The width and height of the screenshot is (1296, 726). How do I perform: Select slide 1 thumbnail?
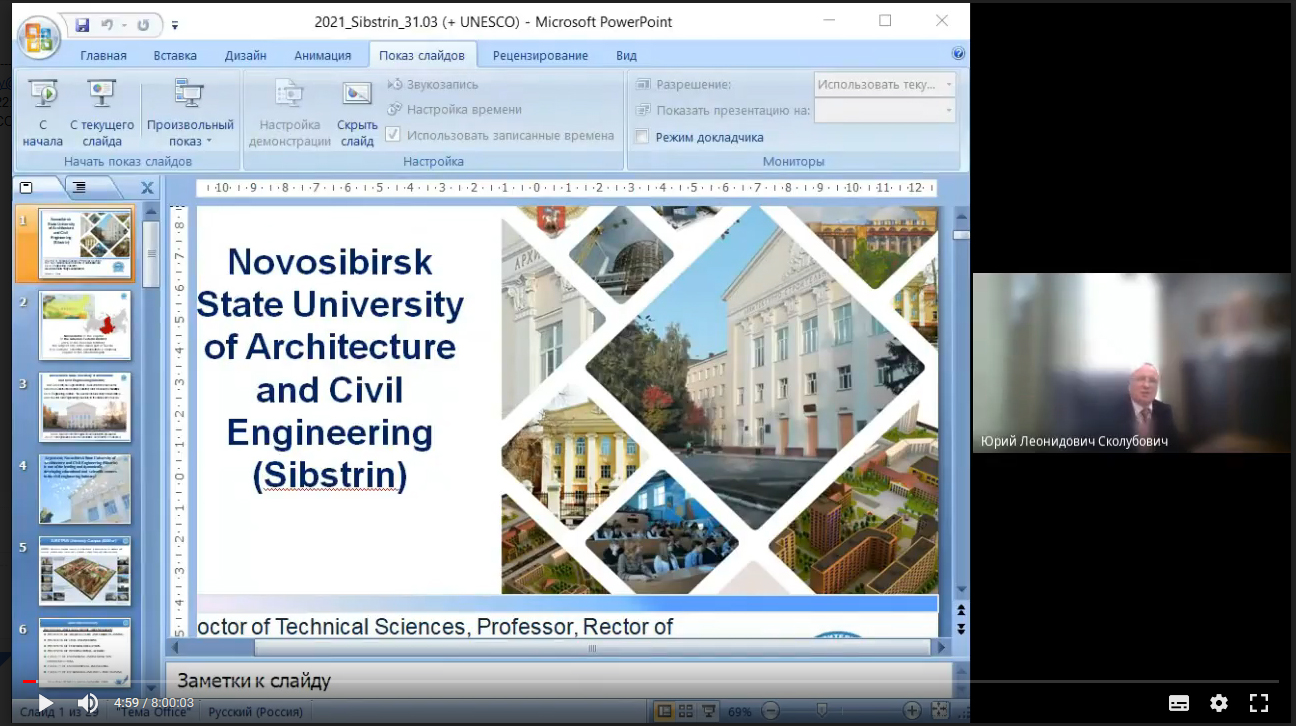(x=85, y=243)
